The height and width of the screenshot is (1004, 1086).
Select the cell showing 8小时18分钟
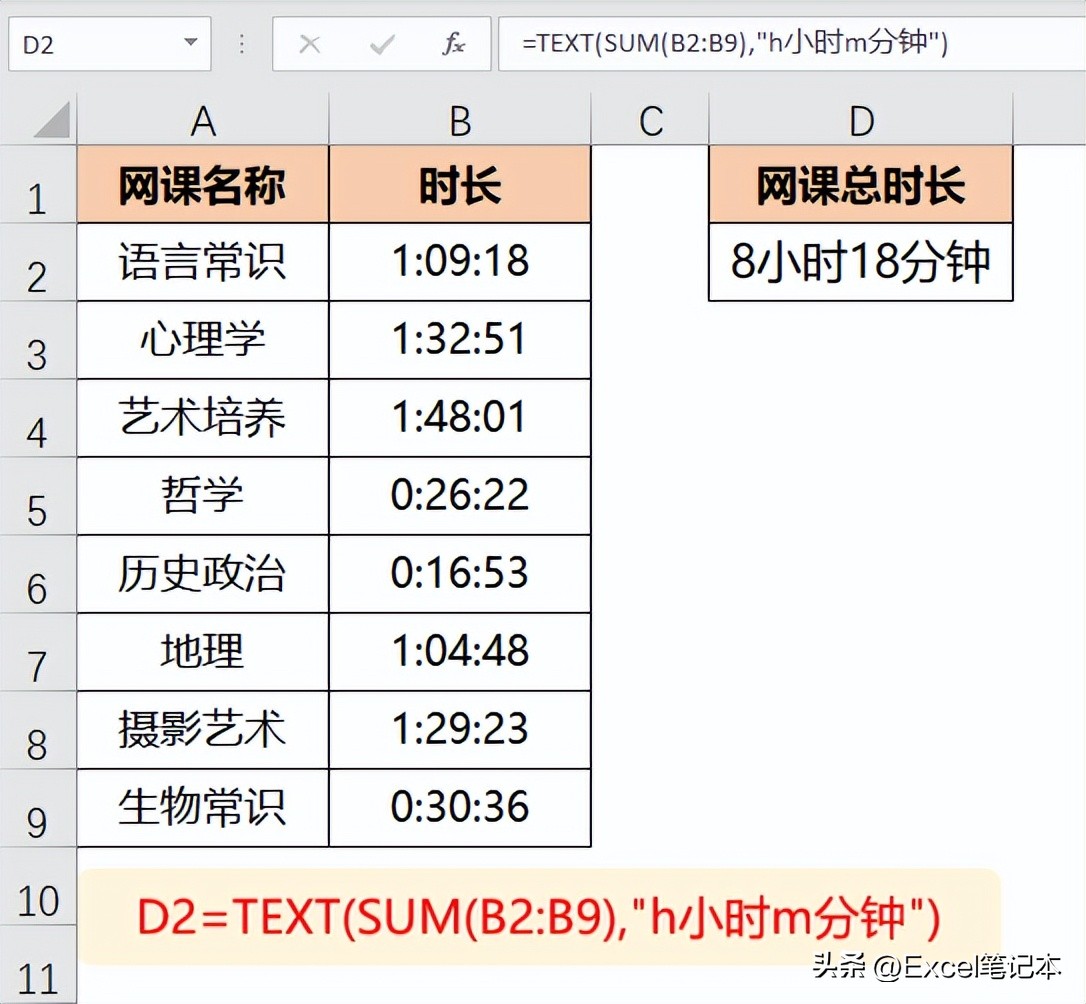click(x=860, y=262)
